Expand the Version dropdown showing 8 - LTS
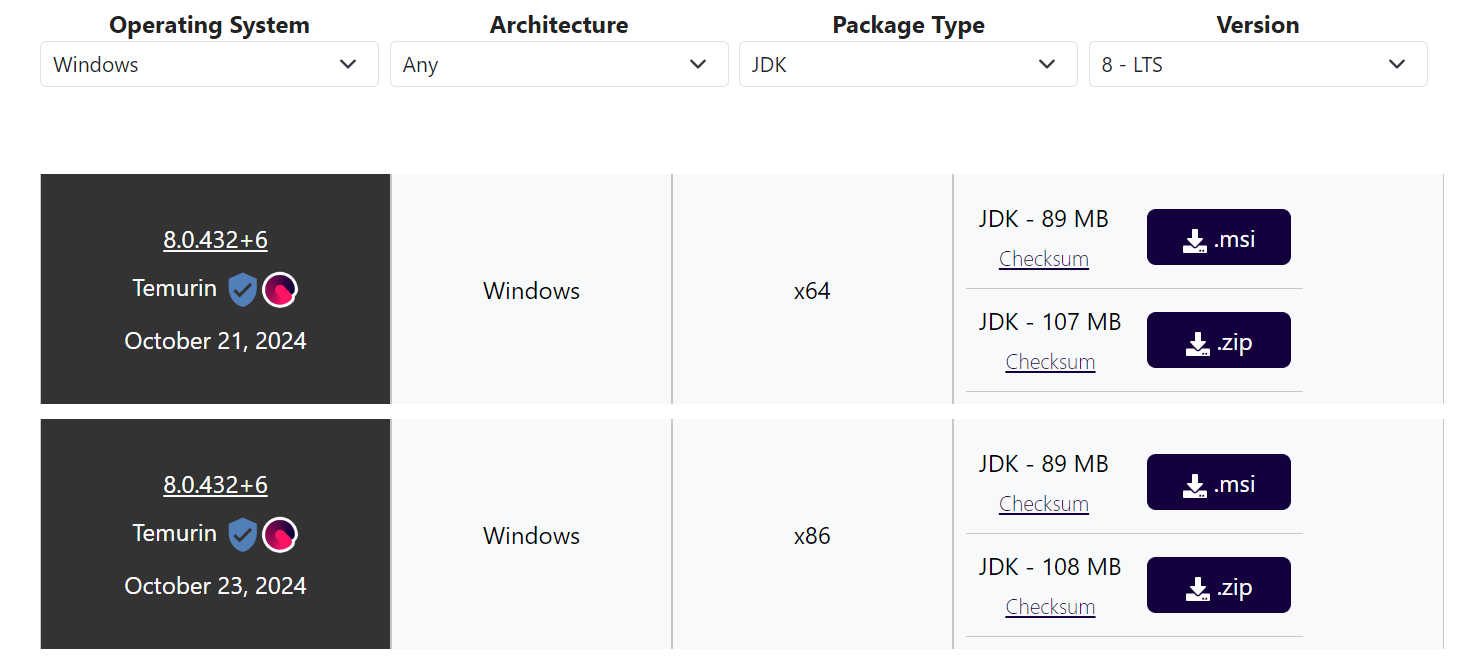The height and width of the screenshot is (672, 1459). click(1257, 65)
